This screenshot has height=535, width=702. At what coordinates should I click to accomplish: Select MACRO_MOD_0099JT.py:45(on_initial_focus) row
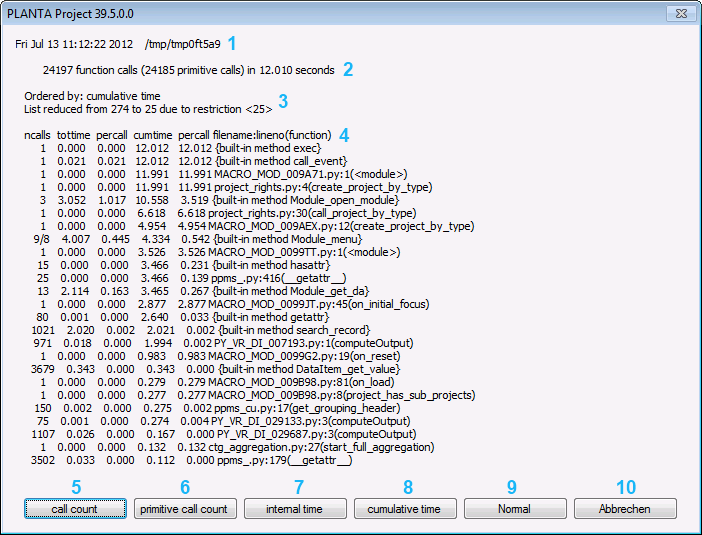(x=235, y=304)
